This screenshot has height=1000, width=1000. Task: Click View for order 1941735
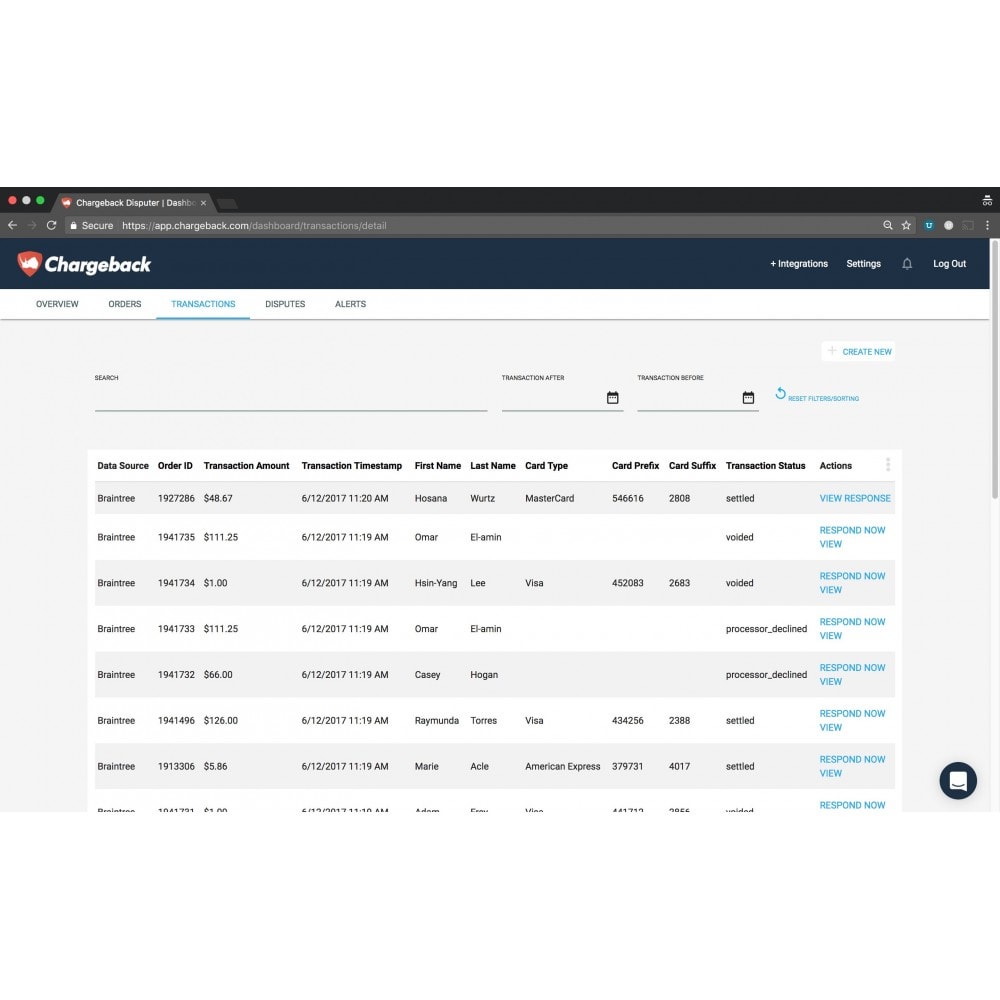[x=830, y=544]
